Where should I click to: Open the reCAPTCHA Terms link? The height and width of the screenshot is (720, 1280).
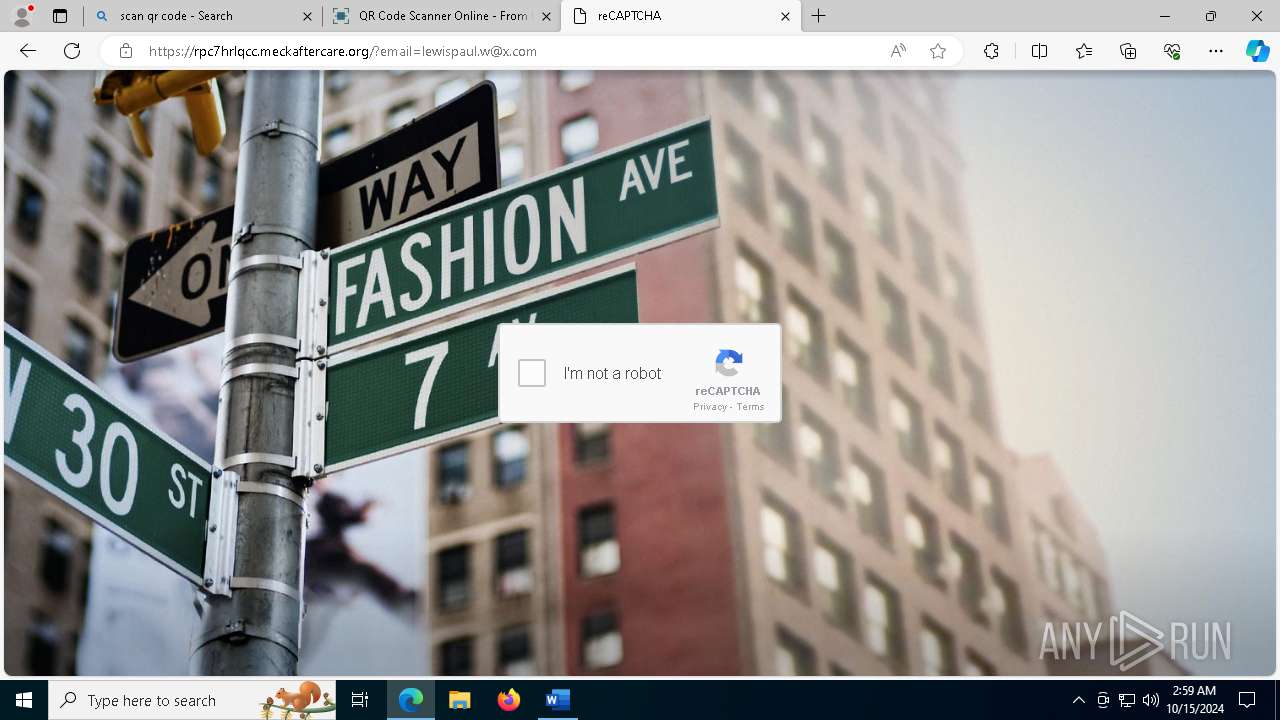(750, 407)
